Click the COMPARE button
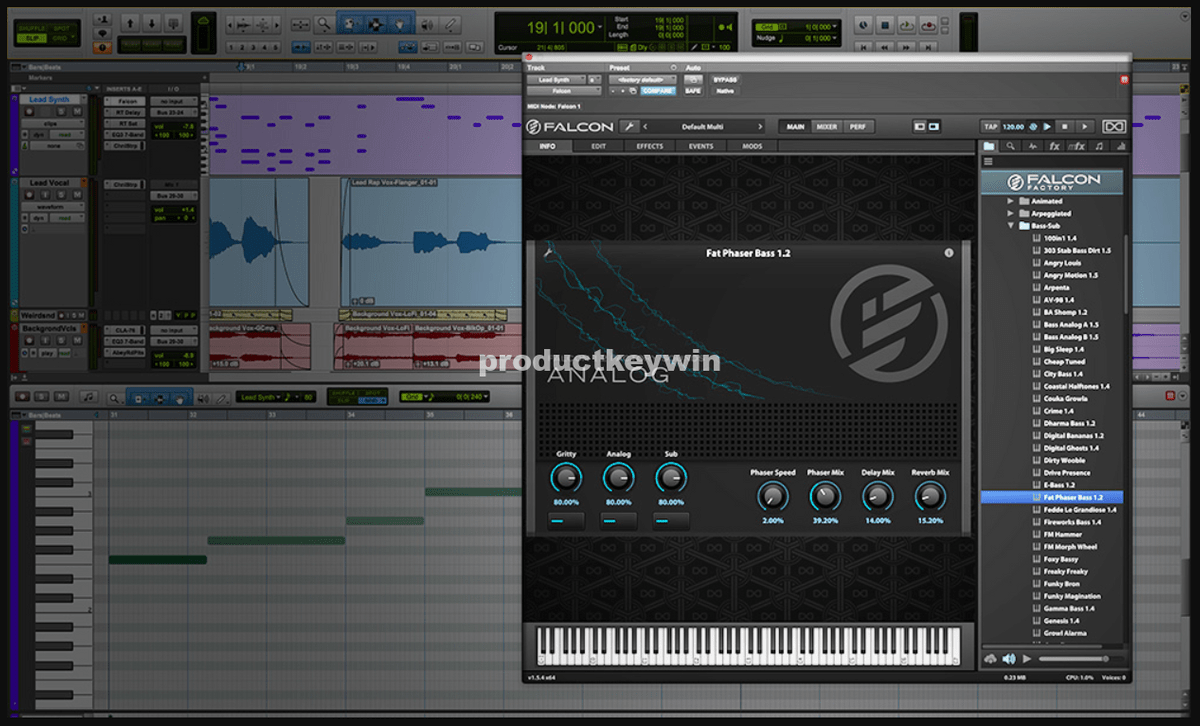Image resolution: width=1200 pixels, height=726 pixels. [x=659, y=91]
